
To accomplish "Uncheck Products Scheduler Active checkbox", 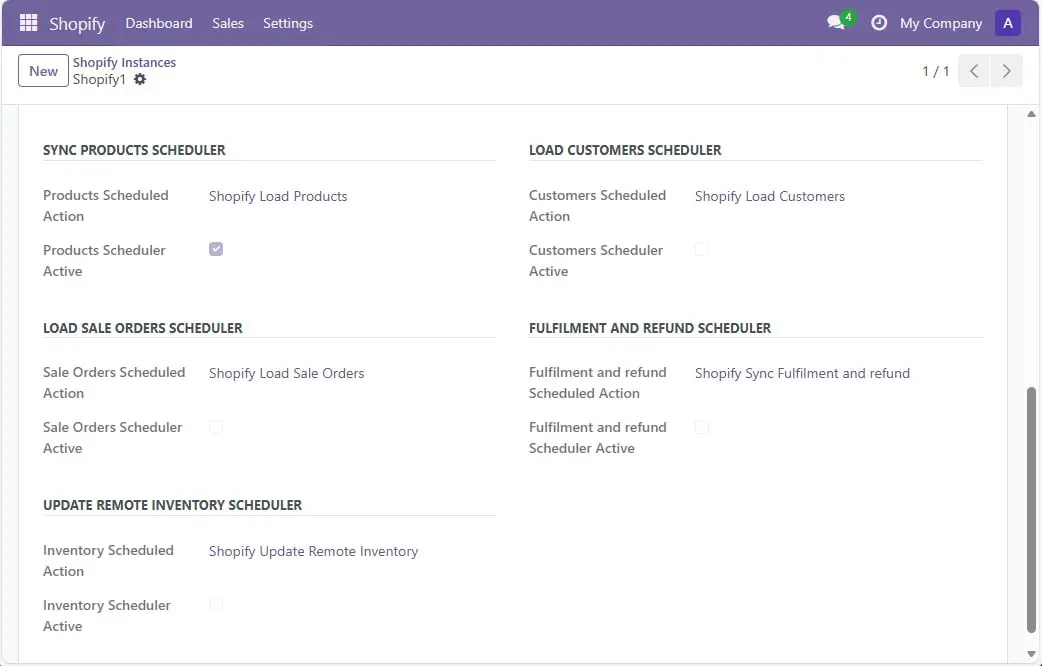I will [216, 249].
